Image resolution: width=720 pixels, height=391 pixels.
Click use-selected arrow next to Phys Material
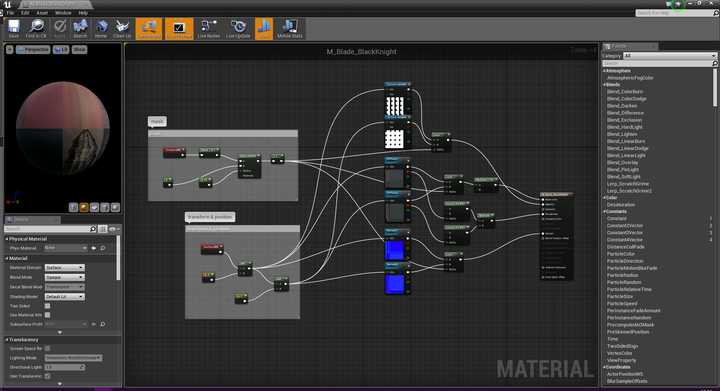point(94,248)
